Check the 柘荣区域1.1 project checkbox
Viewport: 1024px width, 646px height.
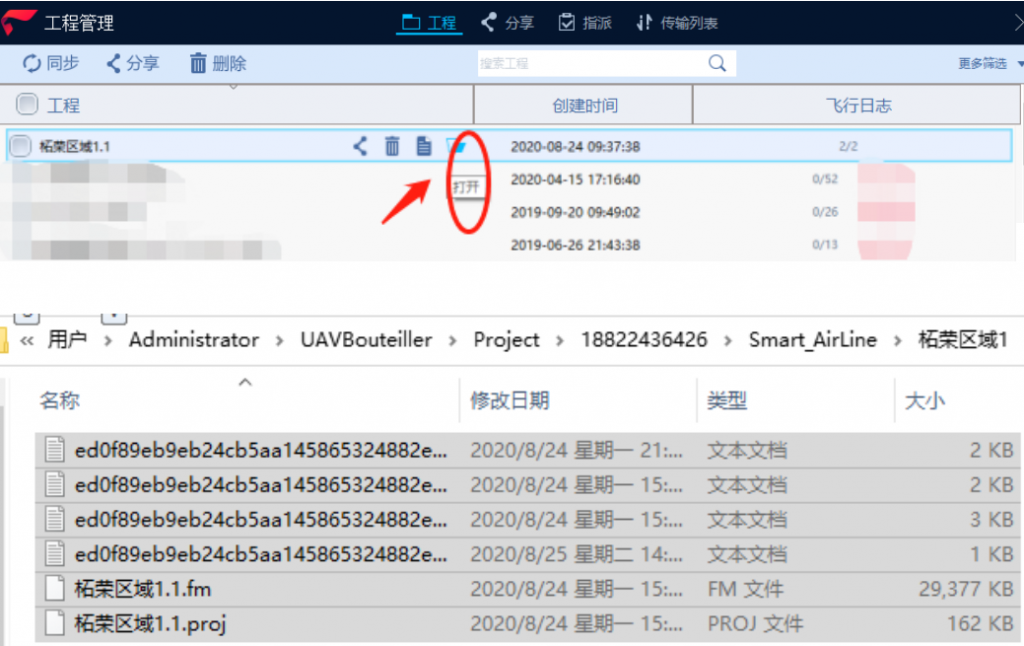(x=20, y=146)
